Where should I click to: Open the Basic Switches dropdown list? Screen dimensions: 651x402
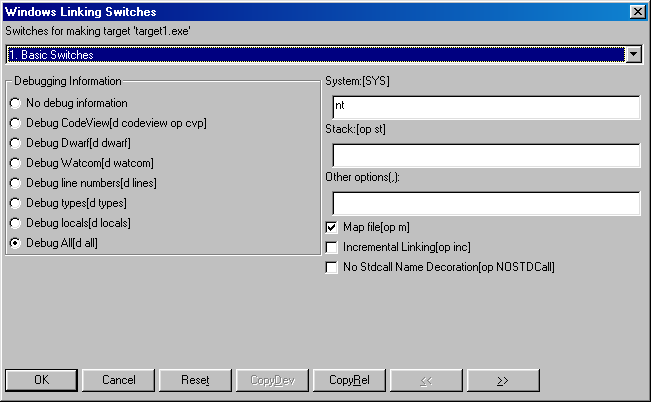click(632, 54)
